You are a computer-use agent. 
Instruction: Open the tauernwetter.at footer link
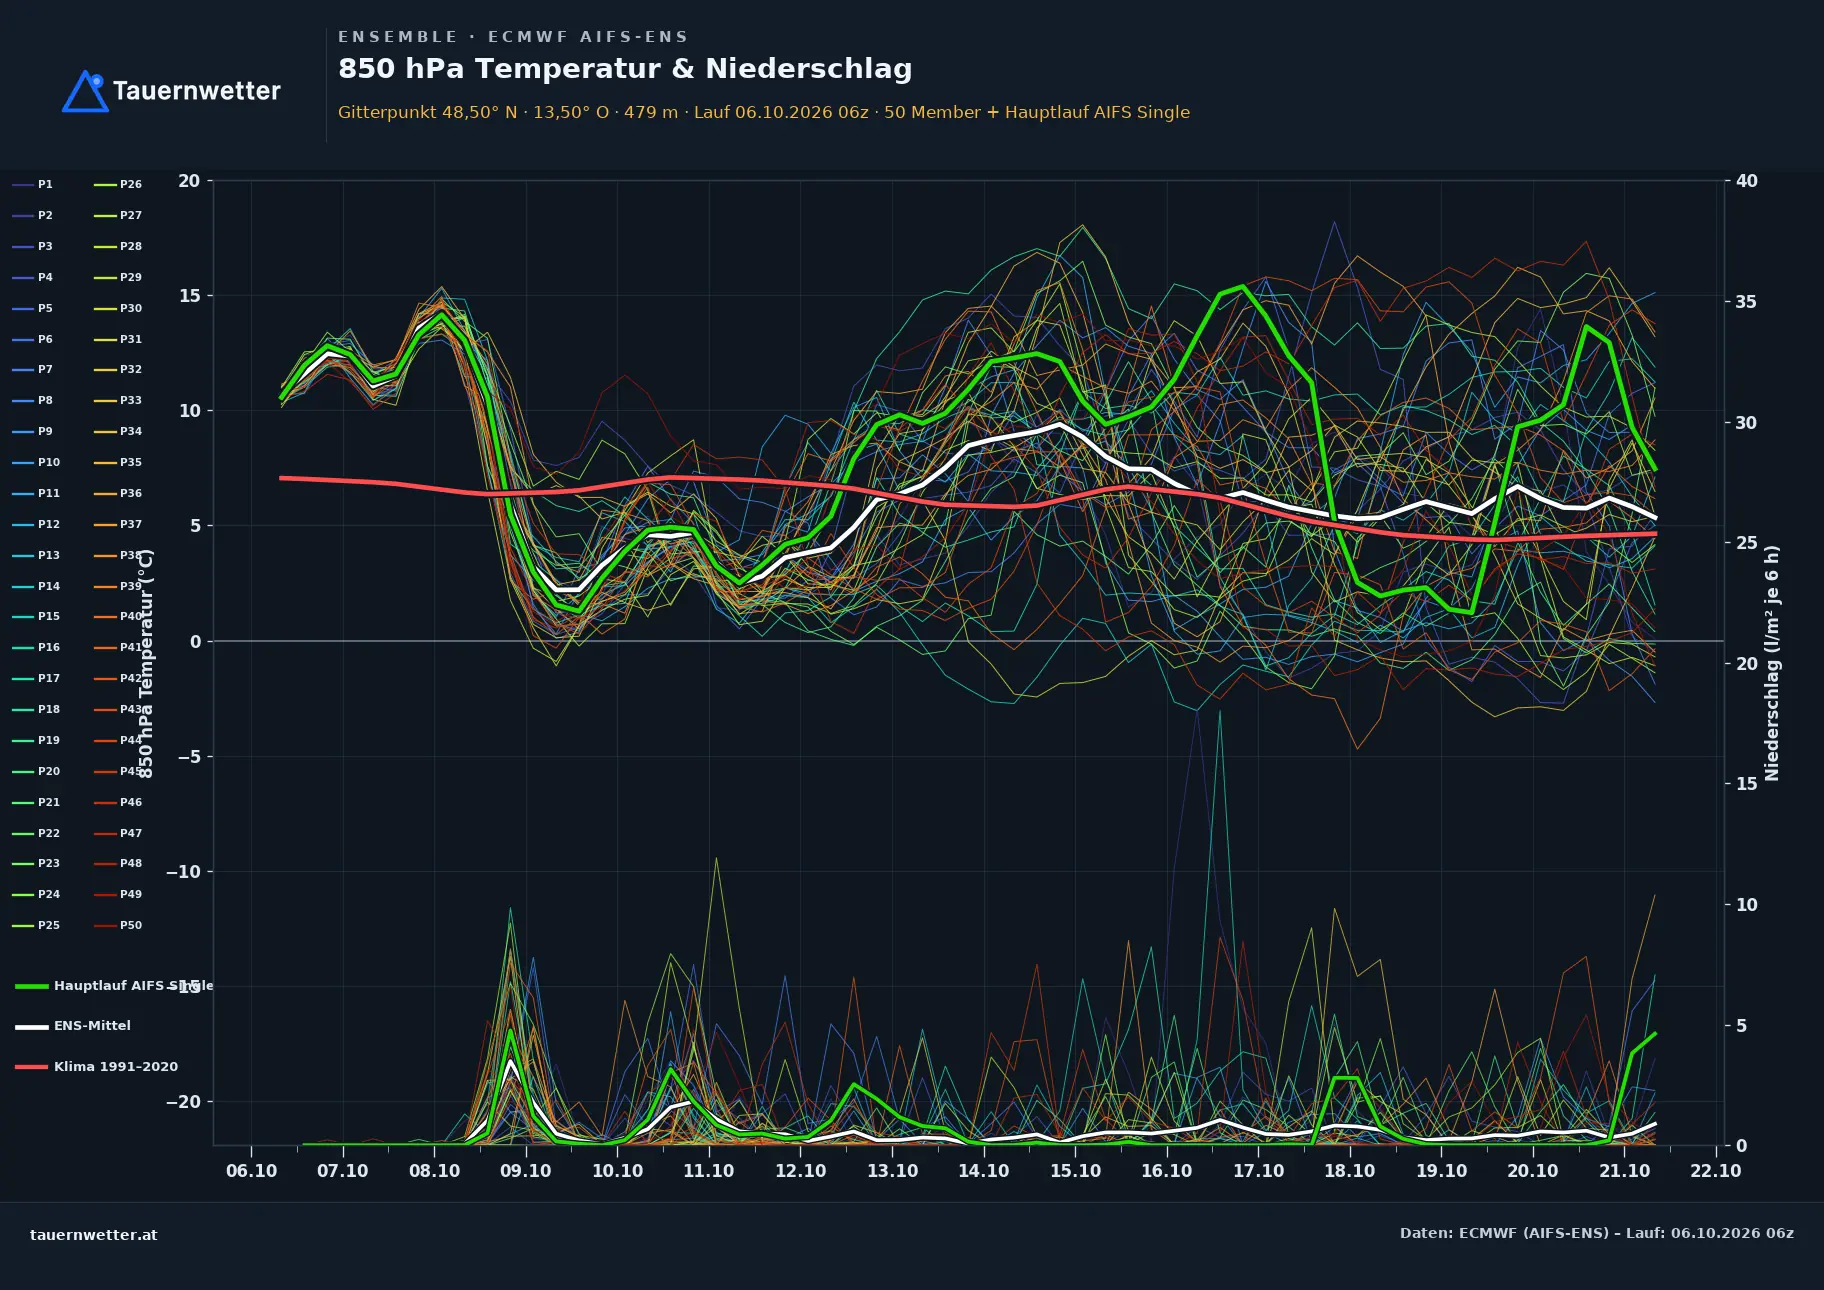94,1235
